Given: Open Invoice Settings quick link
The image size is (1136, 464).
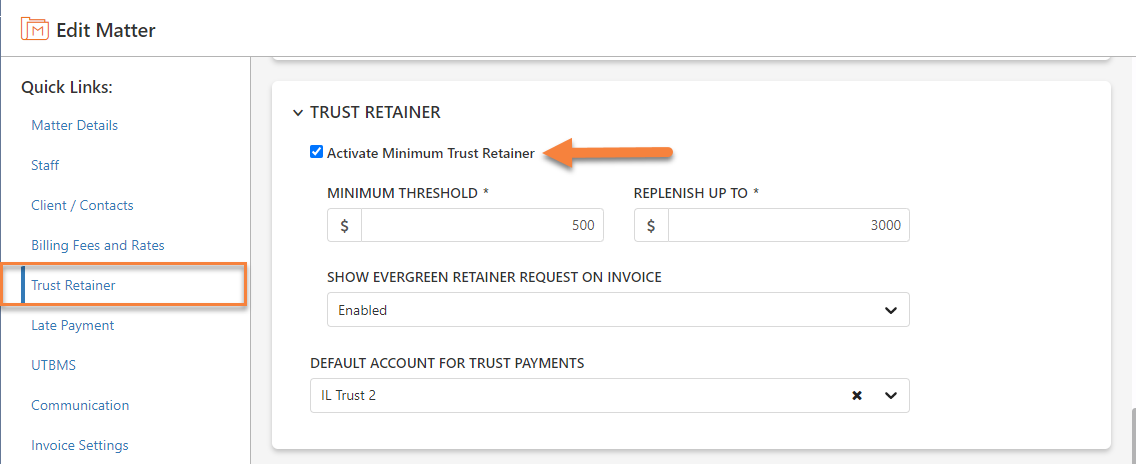Looking at the screenshot, I should tap(79, 445).
